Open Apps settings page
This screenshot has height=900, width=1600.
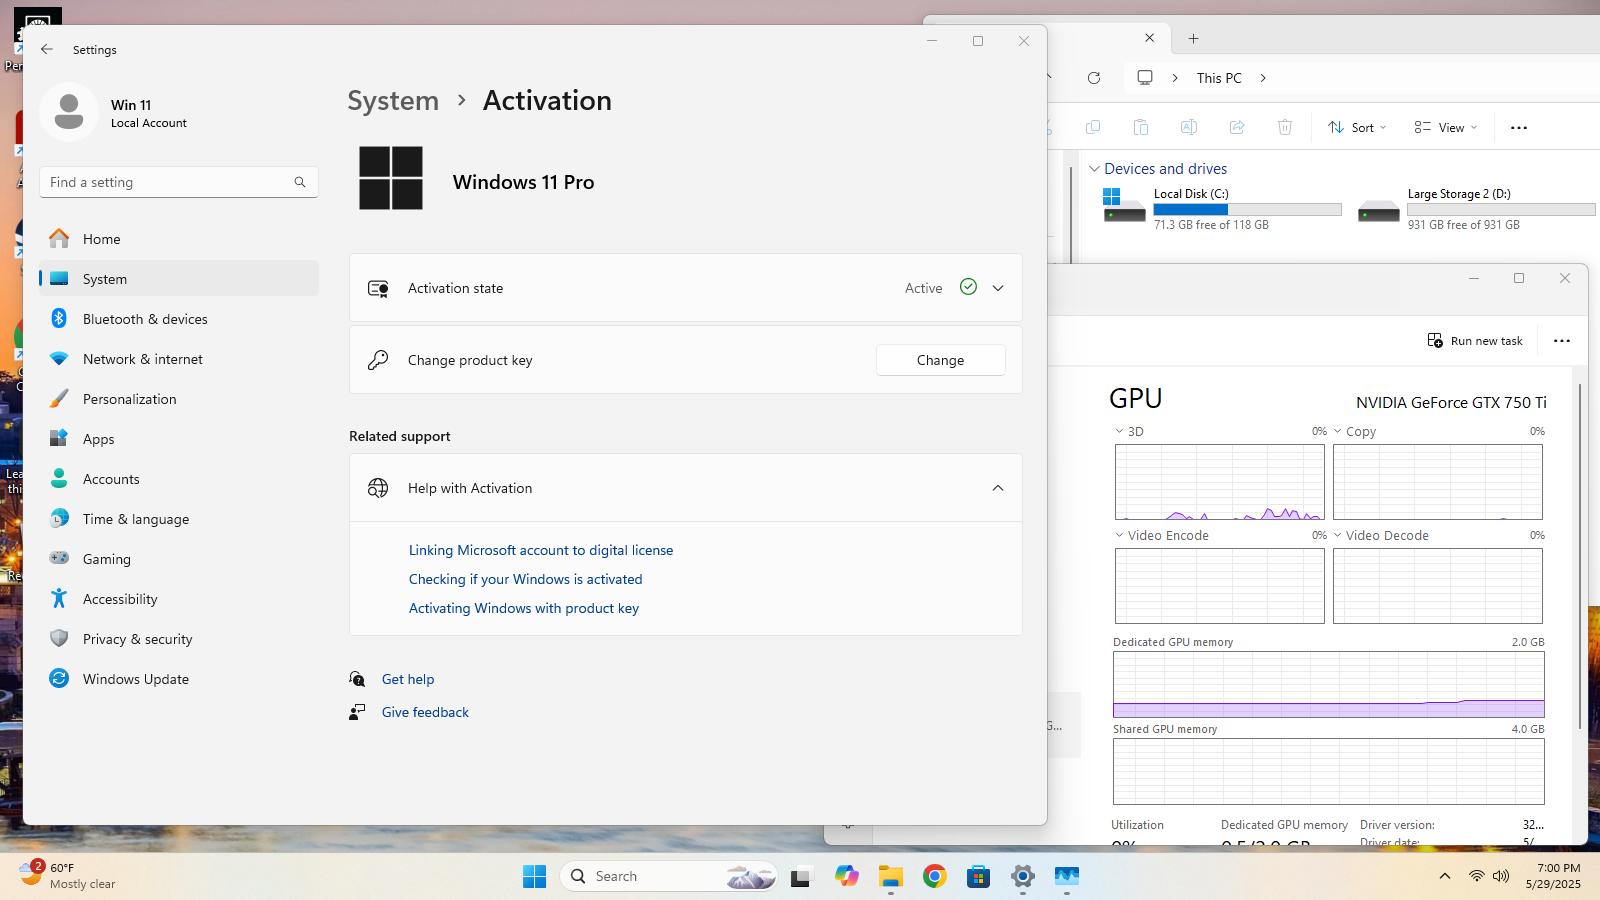(179, 439)
